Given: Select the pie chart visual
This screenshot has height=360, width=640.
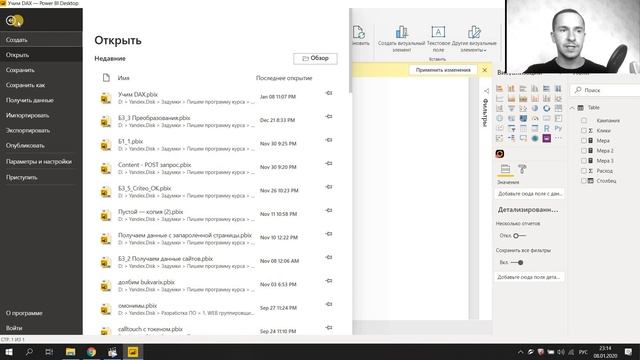Looking at the screenshot, I should (x=535, y=108).
